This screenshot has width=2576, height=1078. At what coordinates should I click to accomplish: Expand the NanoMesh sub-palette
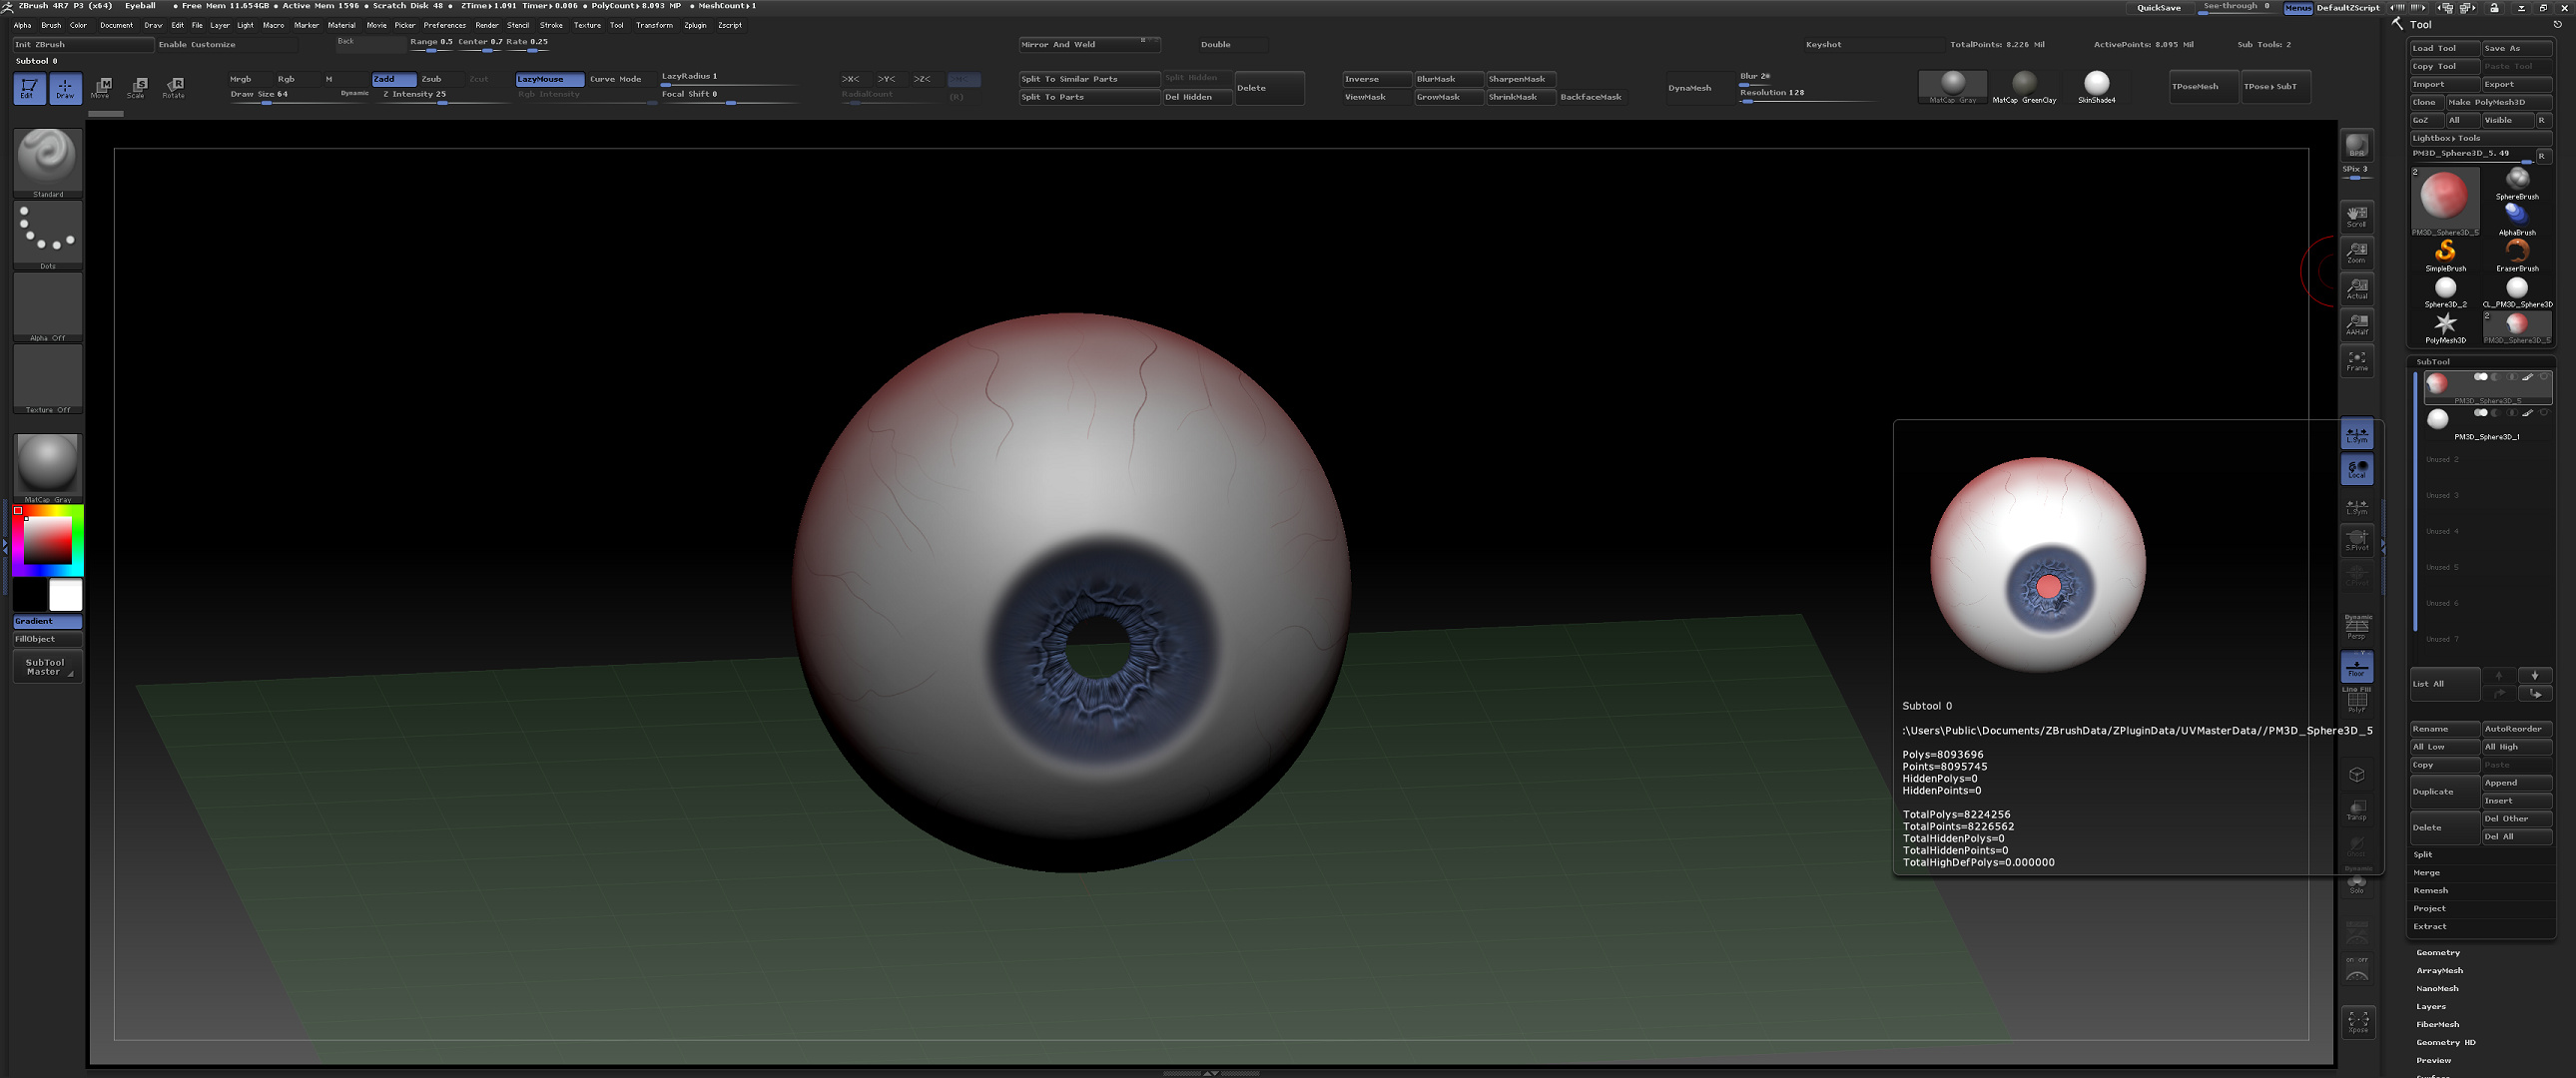pyautogui.click(x=2437, y=988)
